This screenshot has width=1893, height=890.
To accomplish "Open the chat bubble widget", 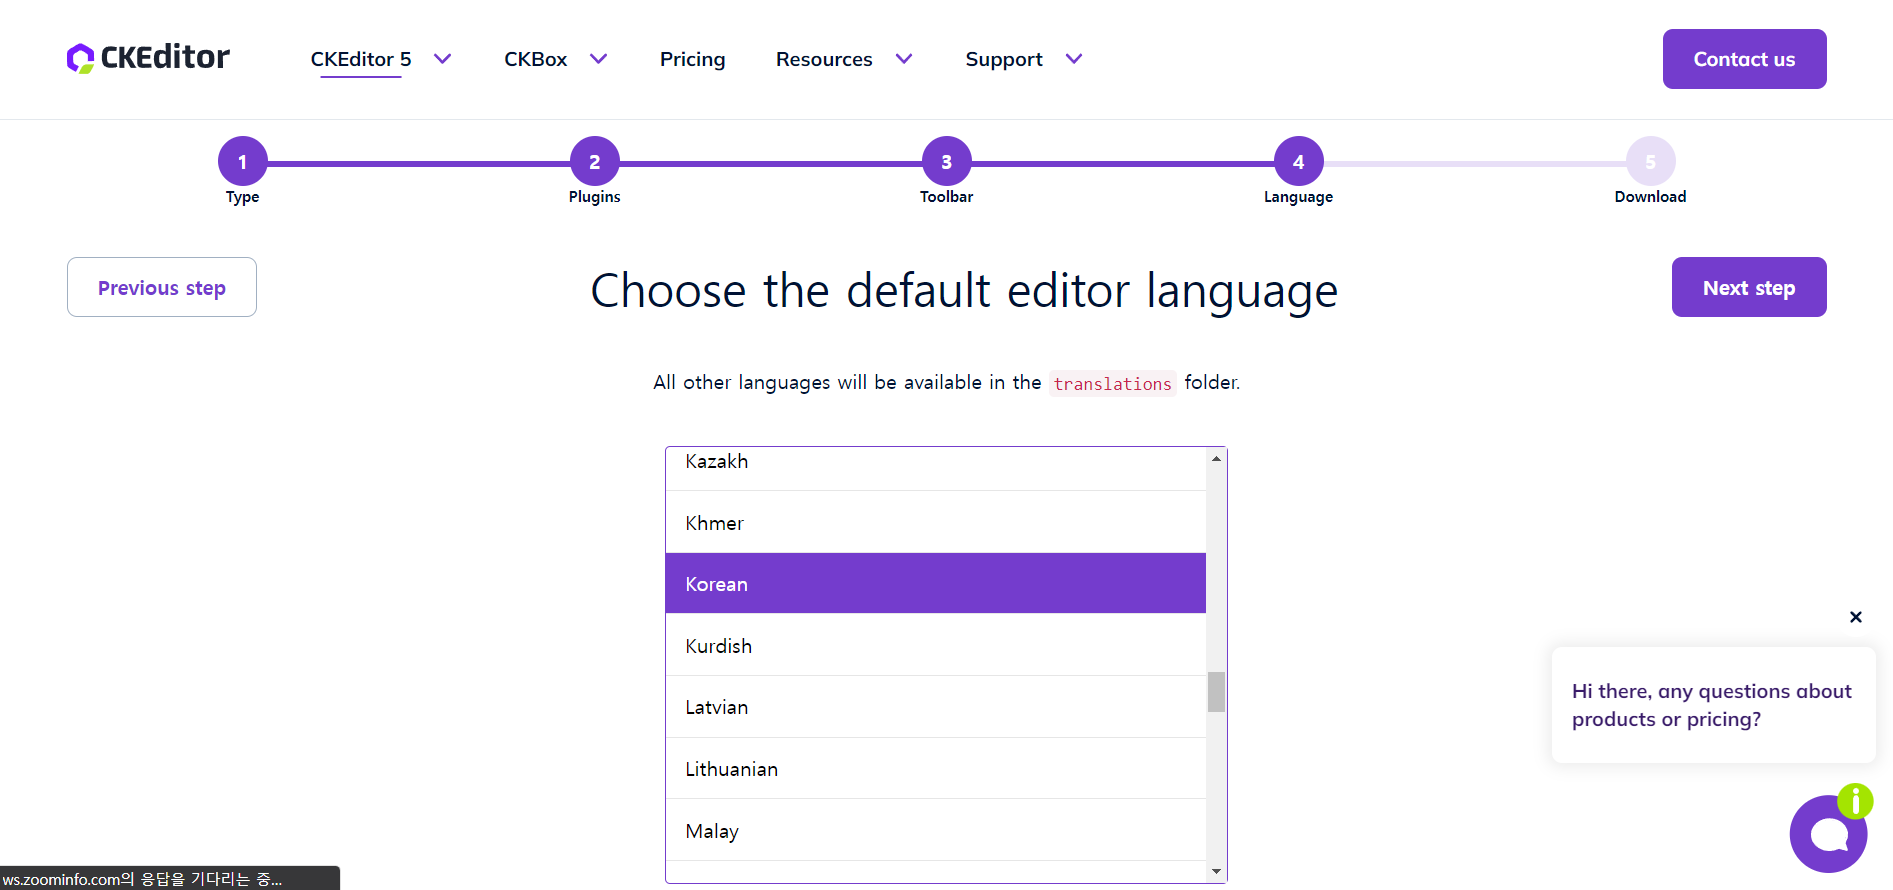I will (1828, 834).
